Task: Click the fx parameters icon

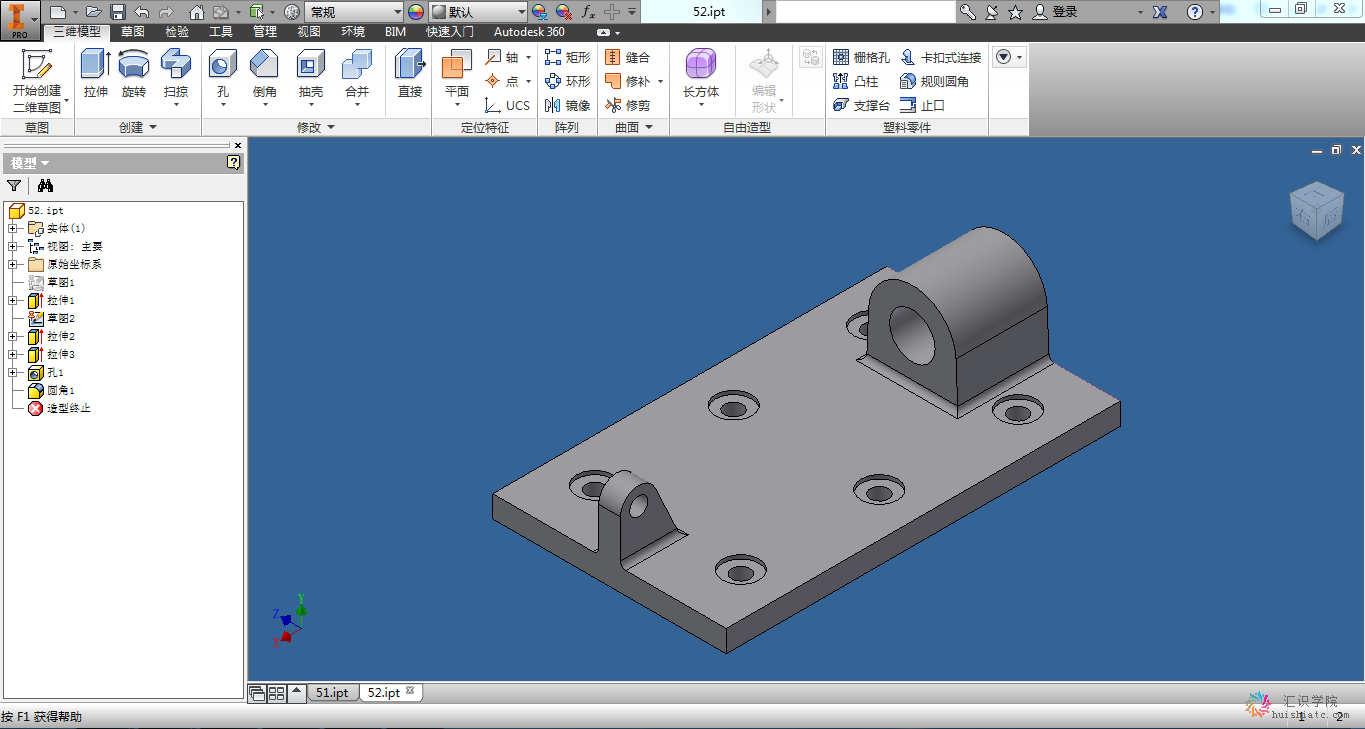Action: [x=588, y=12]
